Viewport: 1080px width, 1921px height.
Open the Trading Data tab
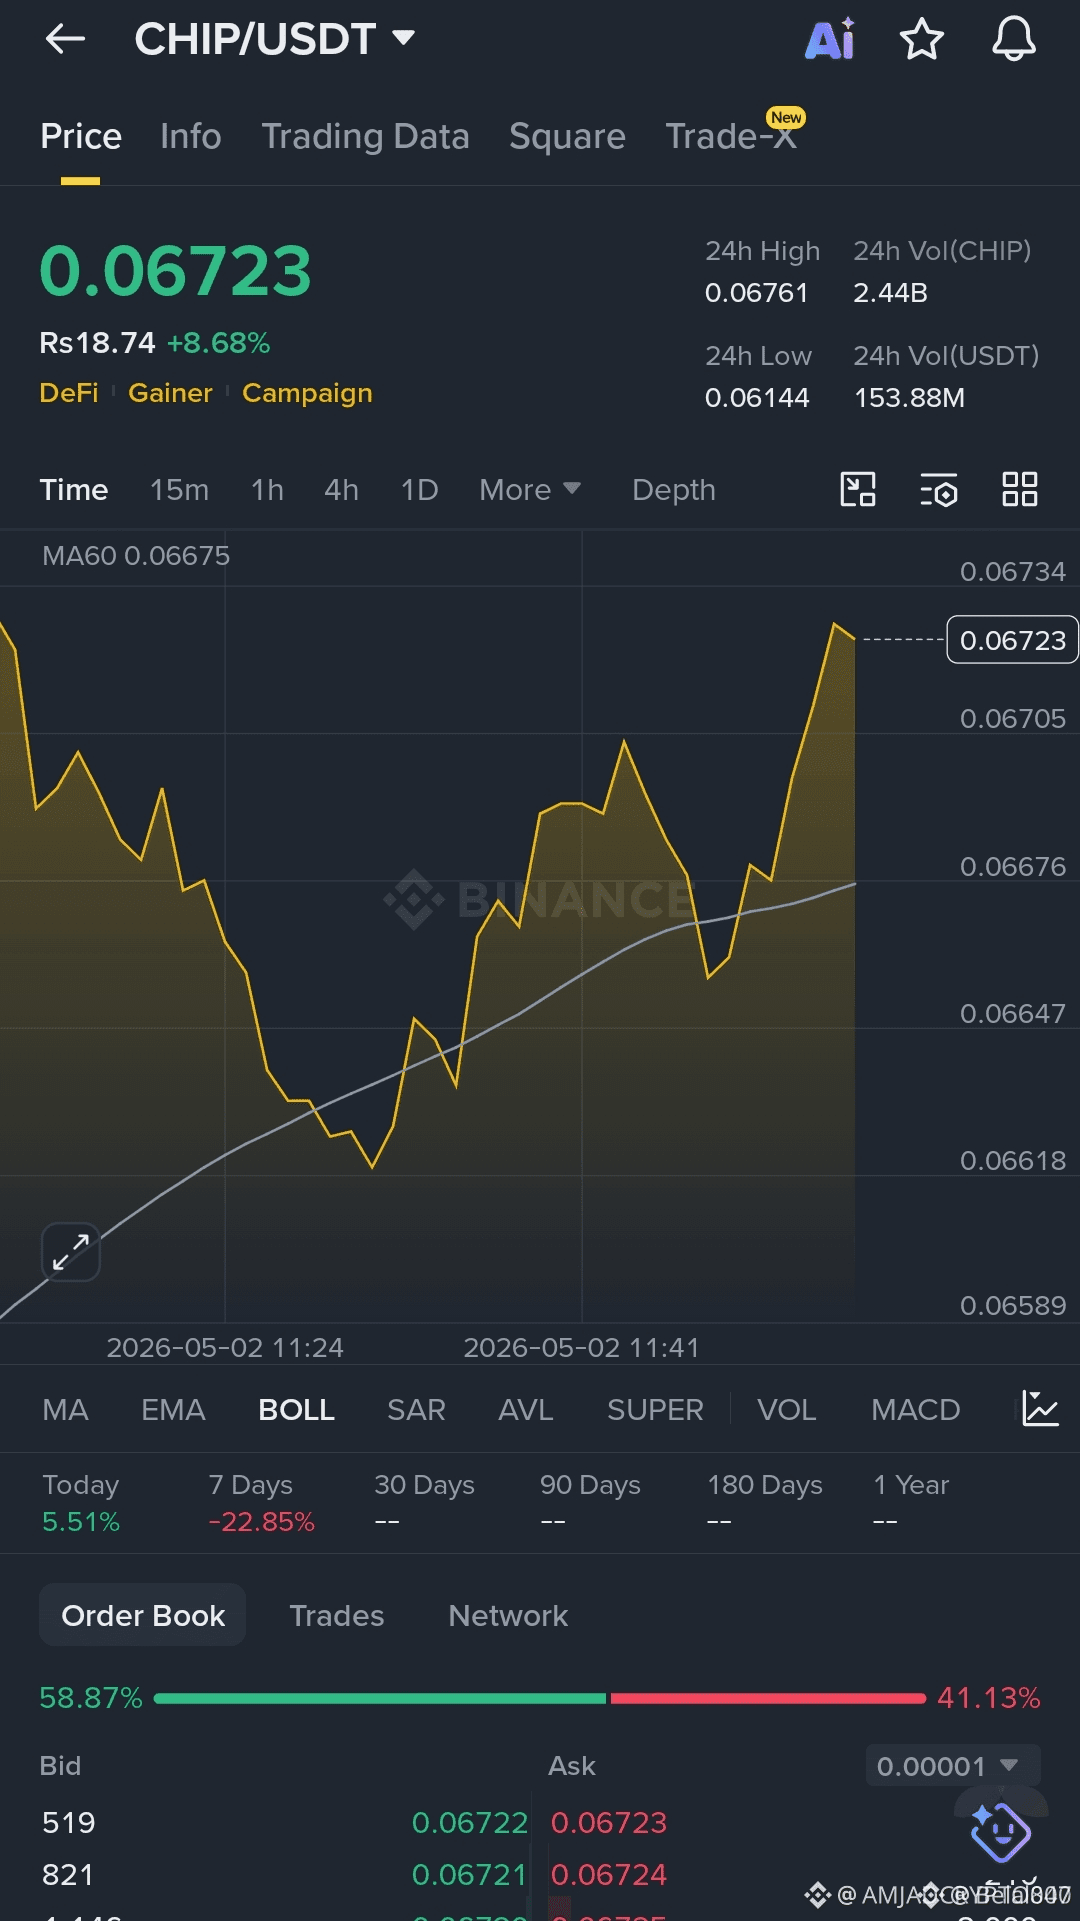365,136
